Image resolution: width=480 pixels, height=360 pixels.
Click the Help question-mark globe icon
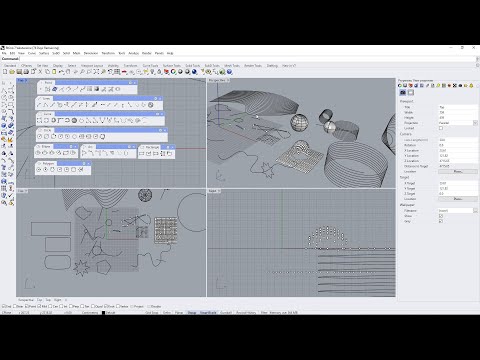pos(229,72)
